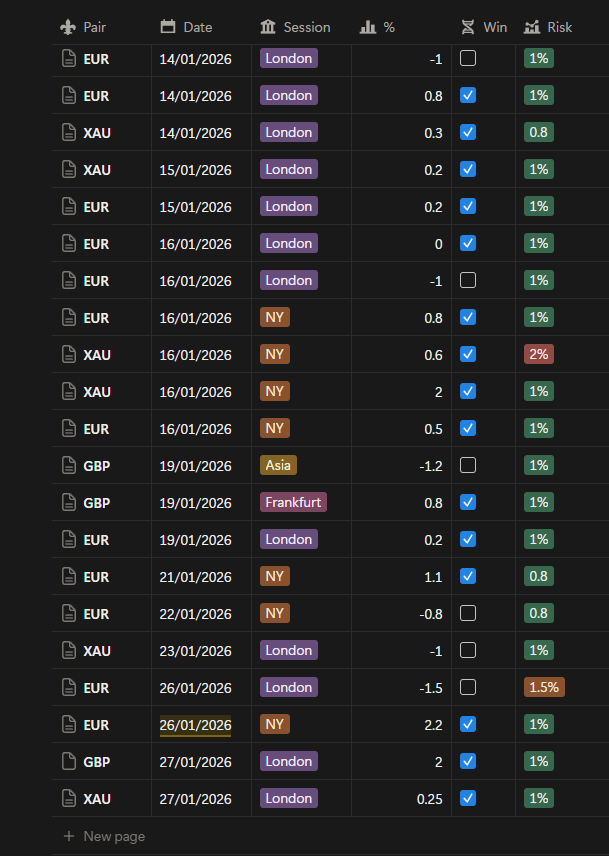The height and width of the screenshot is (856, 609).
Task: Check Win box for EUR 14/01/2026 -1 row
Action: pos(468,58)
